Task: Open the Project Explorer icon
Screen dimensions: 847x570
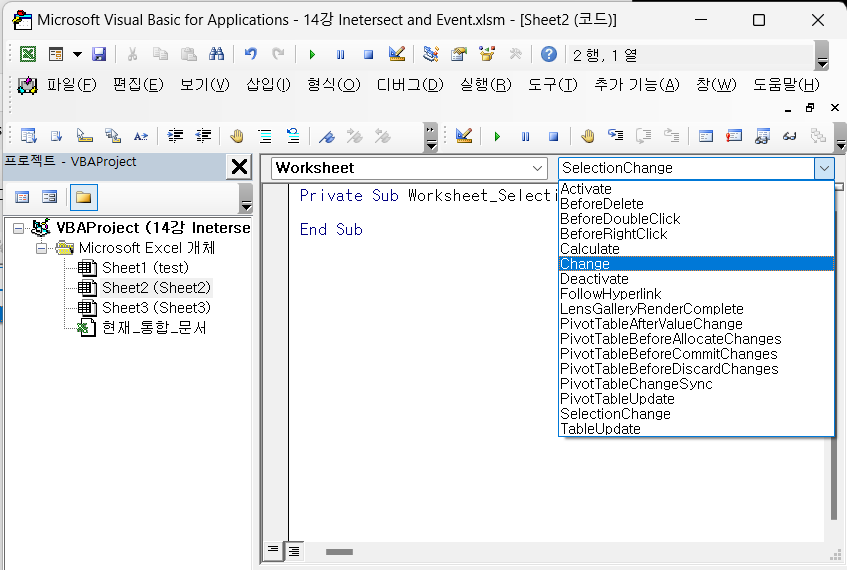Action: pyautogui.click(x=431, y=55)
